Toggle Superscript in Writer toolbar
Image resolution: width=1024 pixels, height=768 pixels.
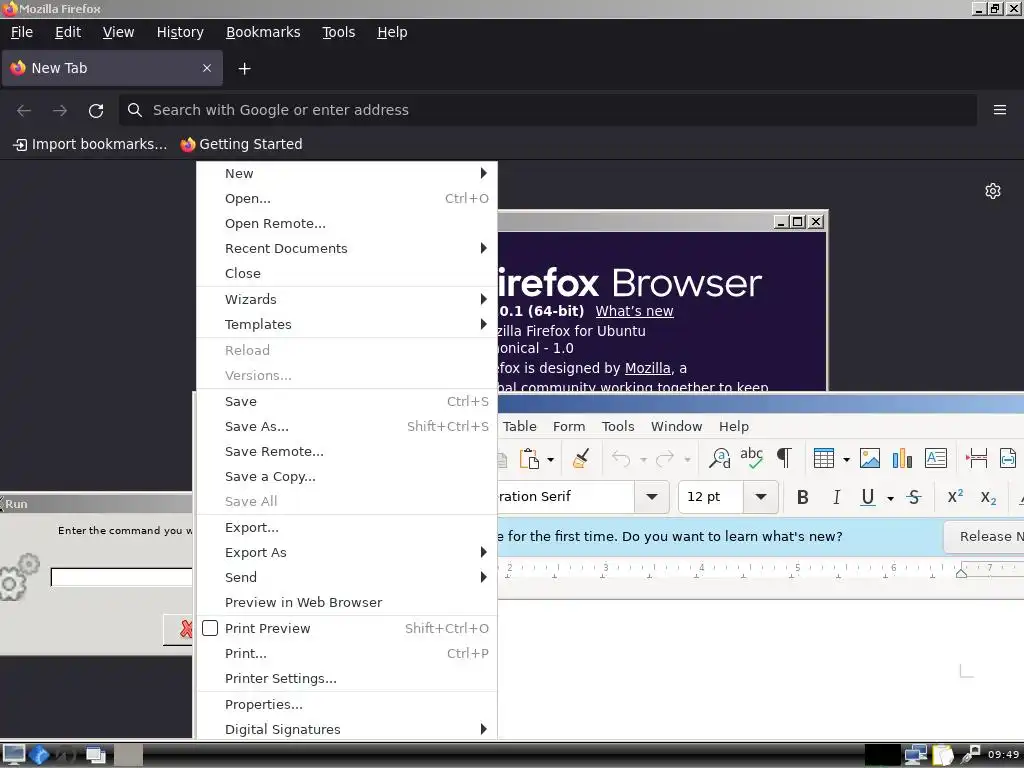[x=955, y=497]
